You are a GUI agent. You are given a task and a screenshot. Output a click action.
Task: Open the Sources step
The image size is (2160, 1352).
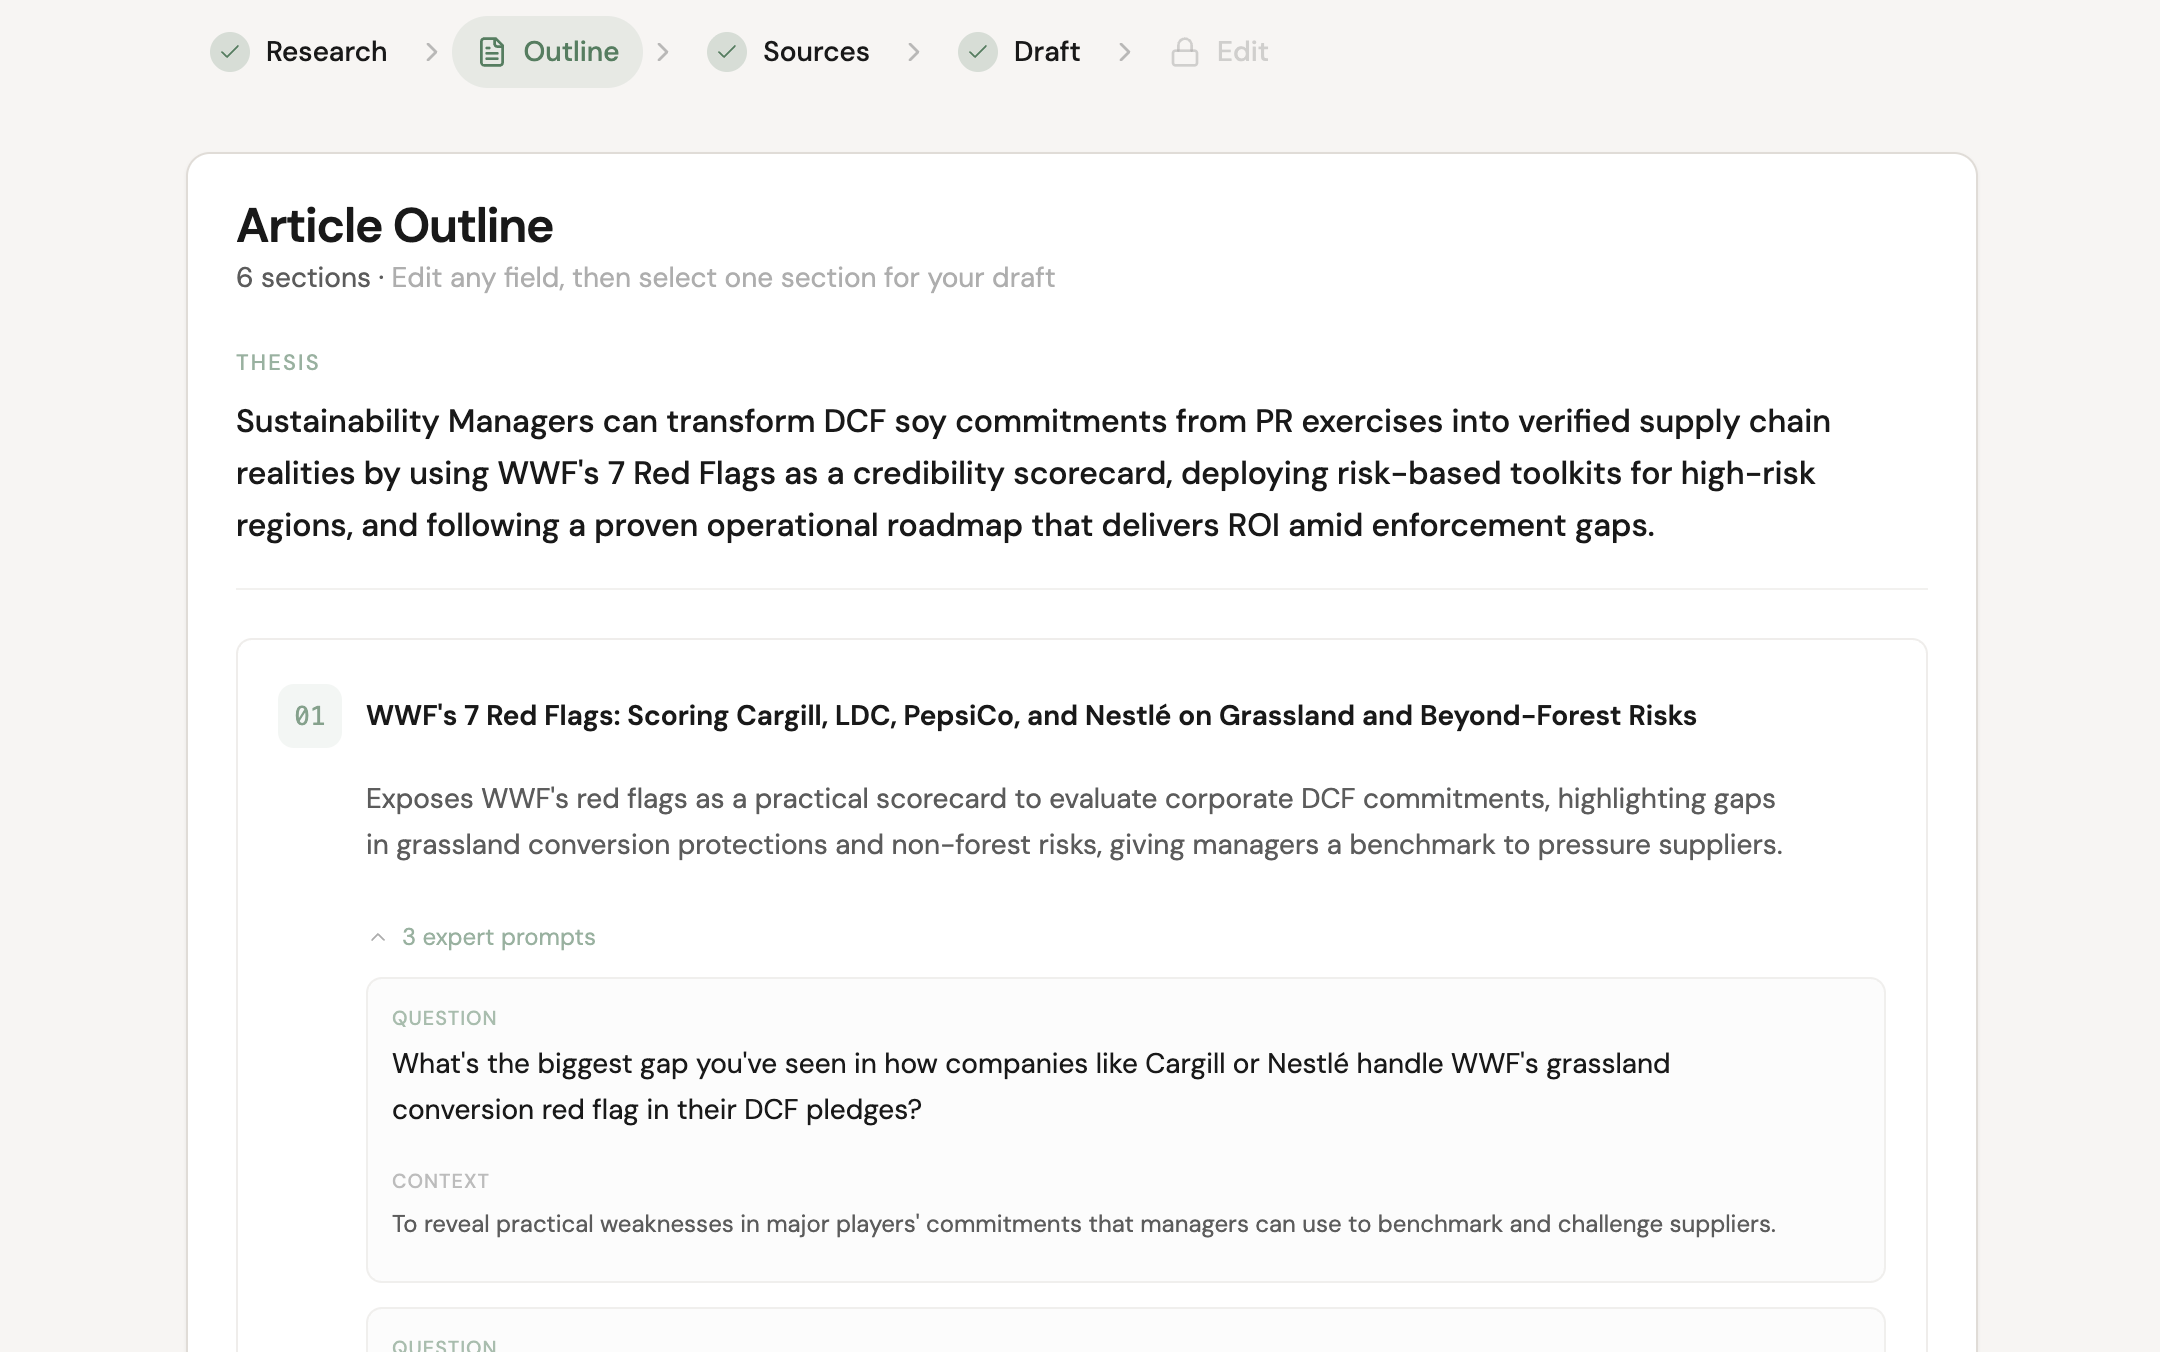pos(815,51)
